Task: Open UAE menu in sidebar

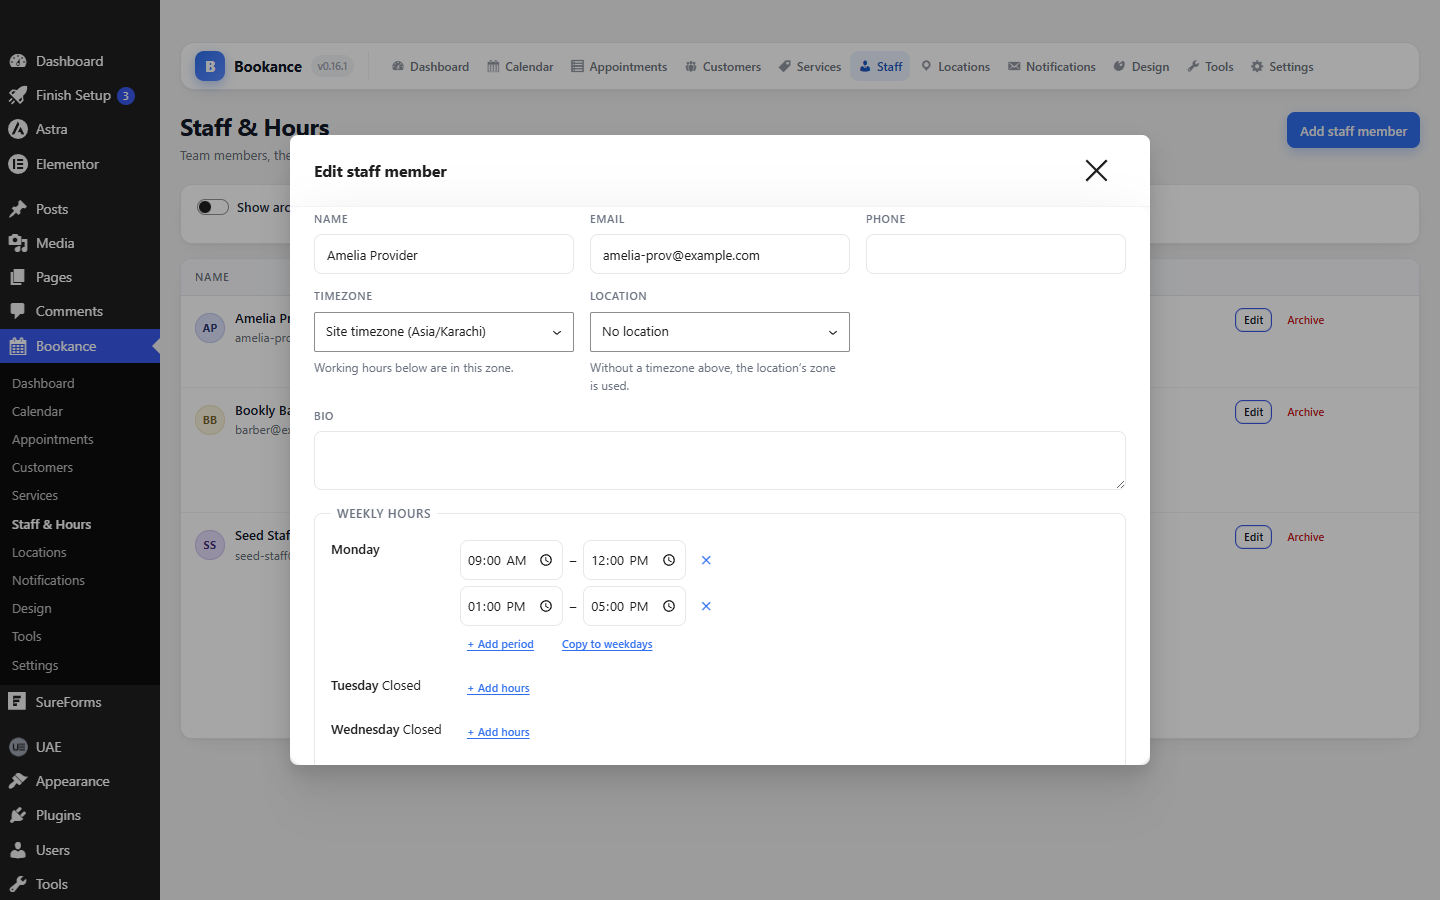Action: [80, 747]
